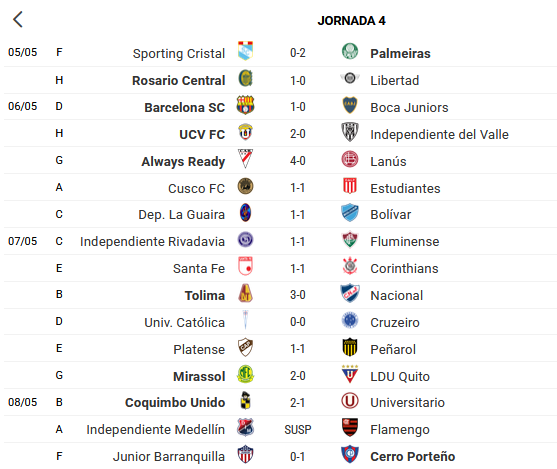
Task: Open the Tolima 3-0 Nacional score
Action: pos(298,295)
